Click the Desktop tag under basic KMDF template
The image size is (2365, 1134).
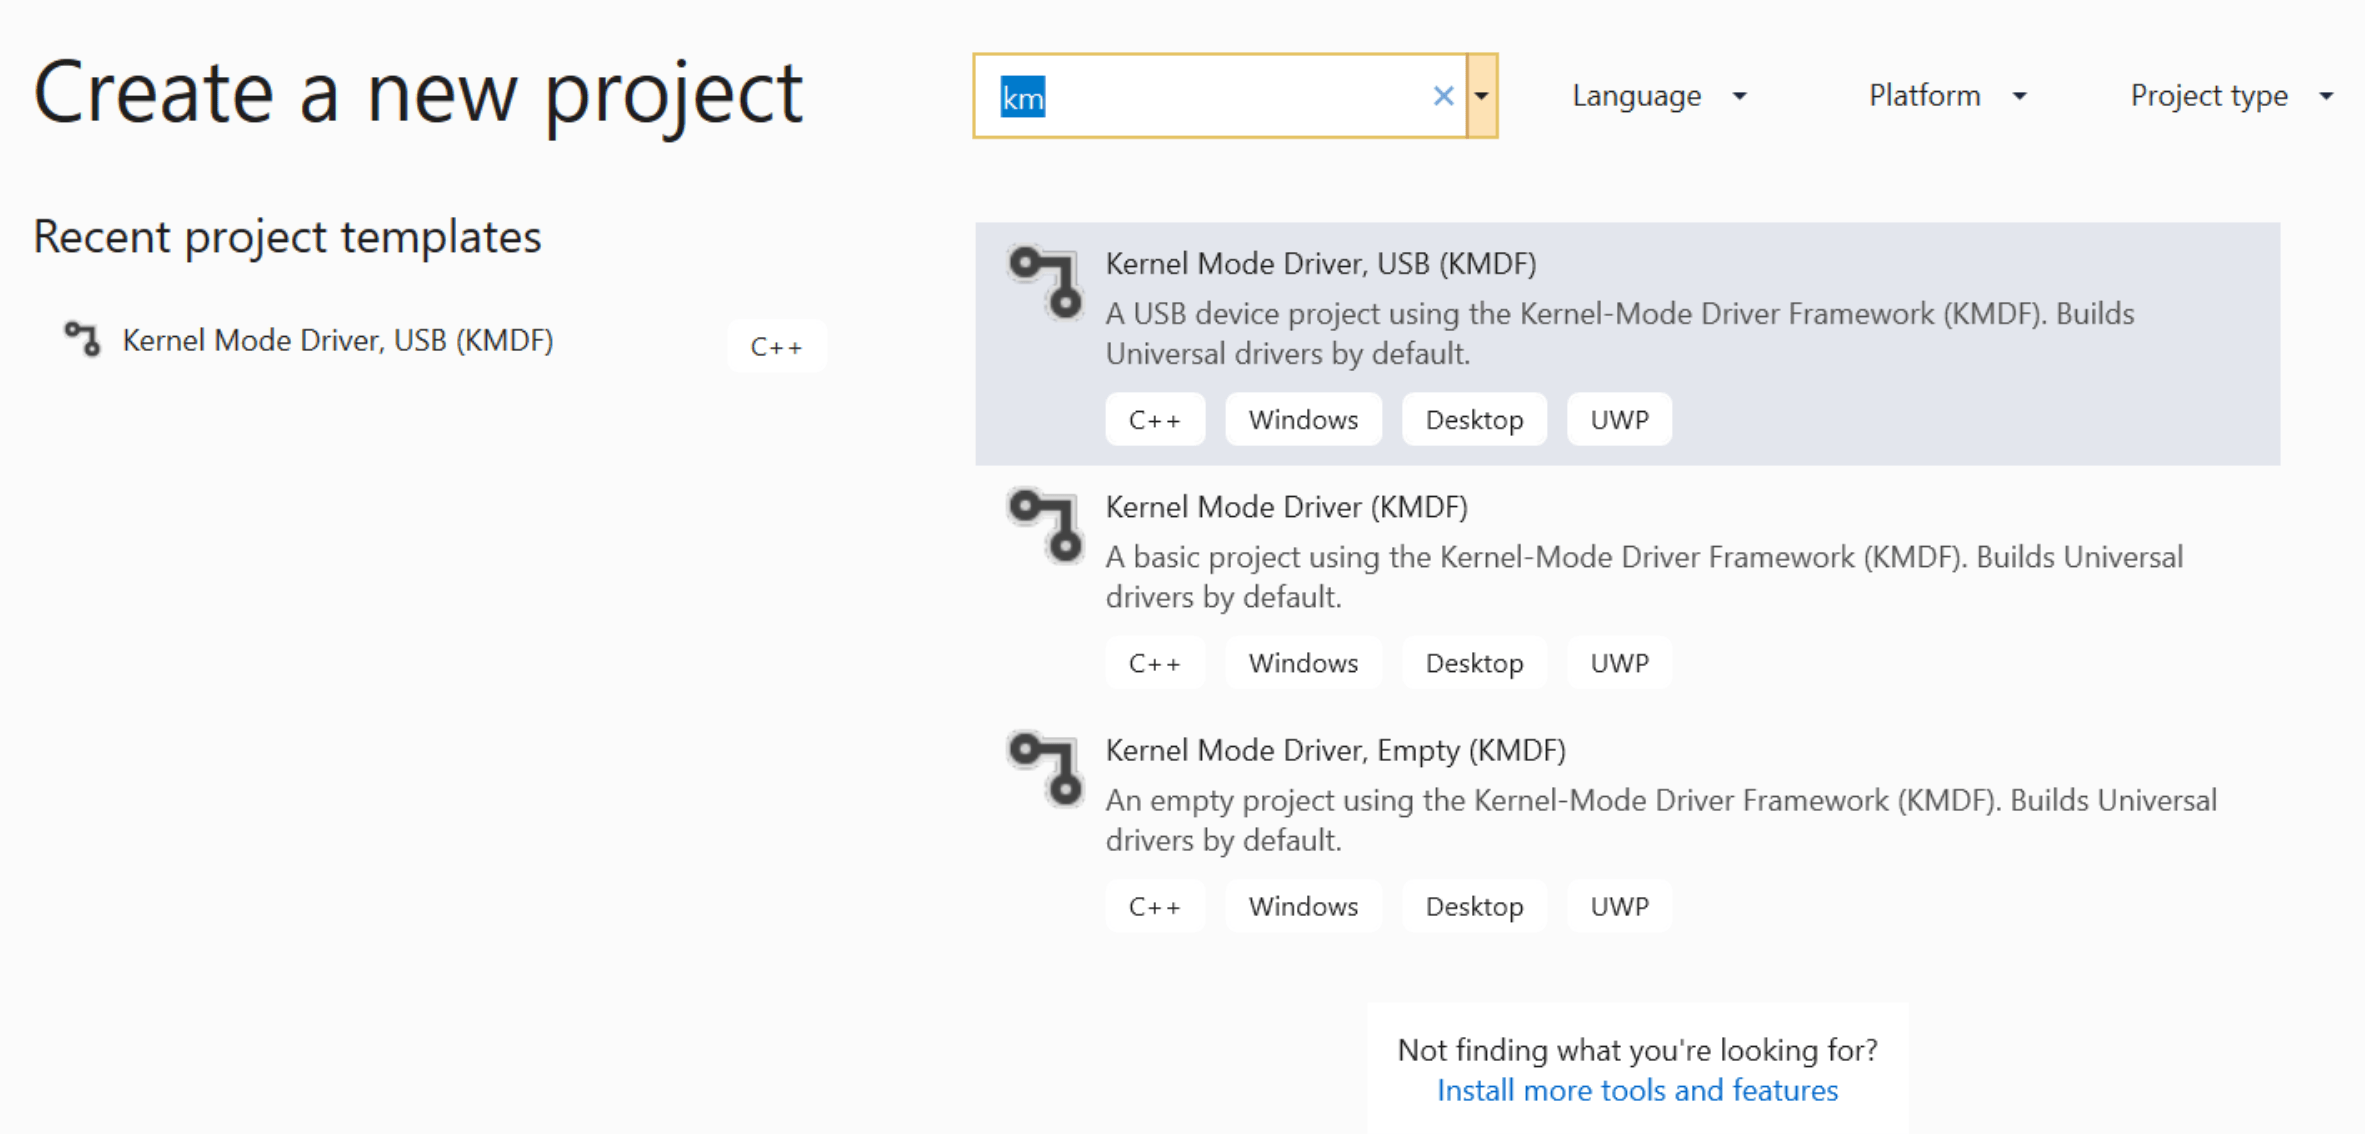tap(1474, 664)
